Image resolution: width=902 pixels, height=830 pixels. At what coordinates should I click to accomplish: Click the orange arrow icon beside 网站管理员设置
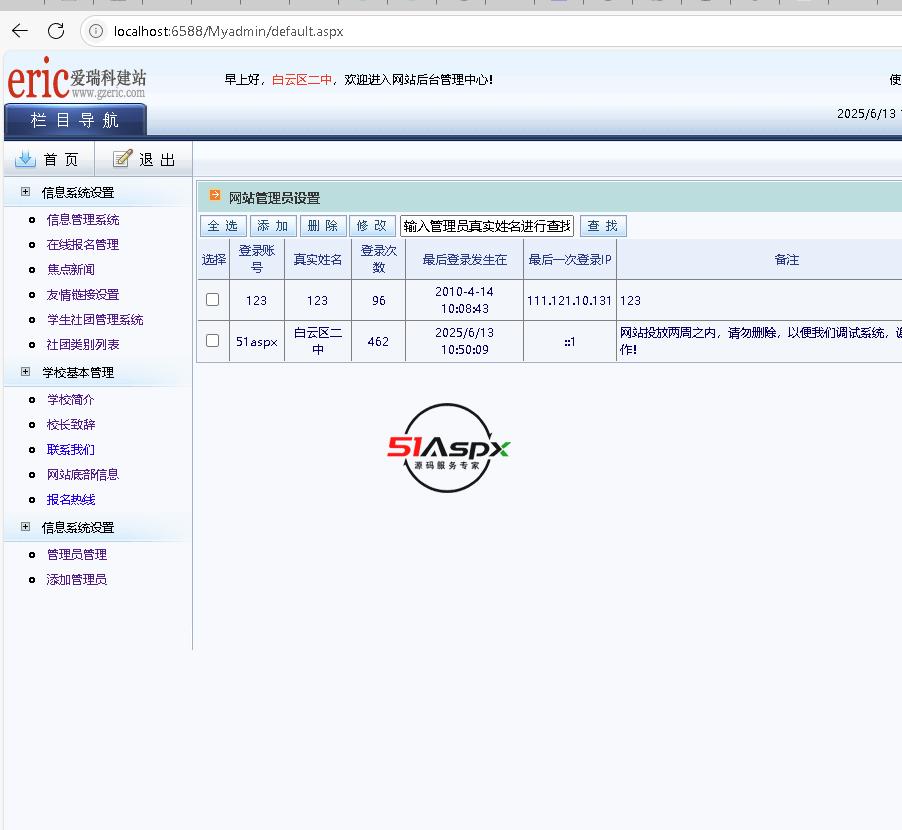(x=215, y=196)
